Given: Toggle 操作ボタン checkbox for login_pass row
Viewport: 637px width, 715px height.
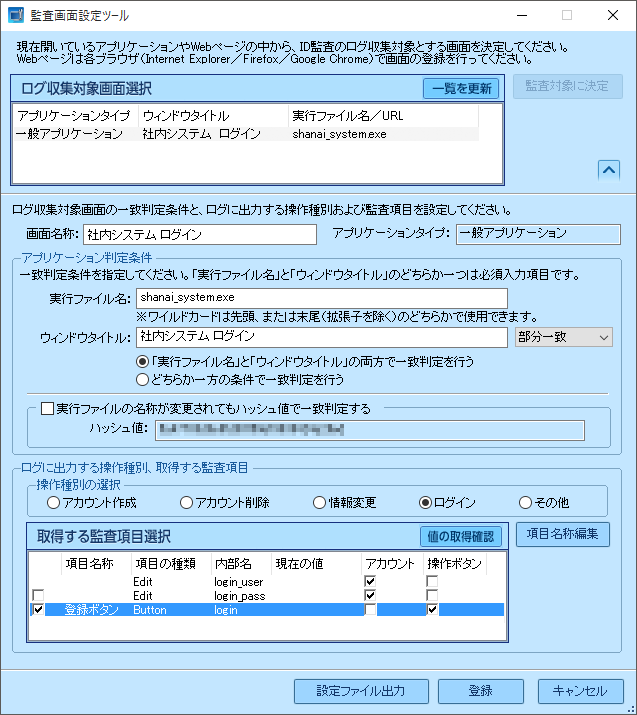Looking at the screenshot, I should (432, 596).
